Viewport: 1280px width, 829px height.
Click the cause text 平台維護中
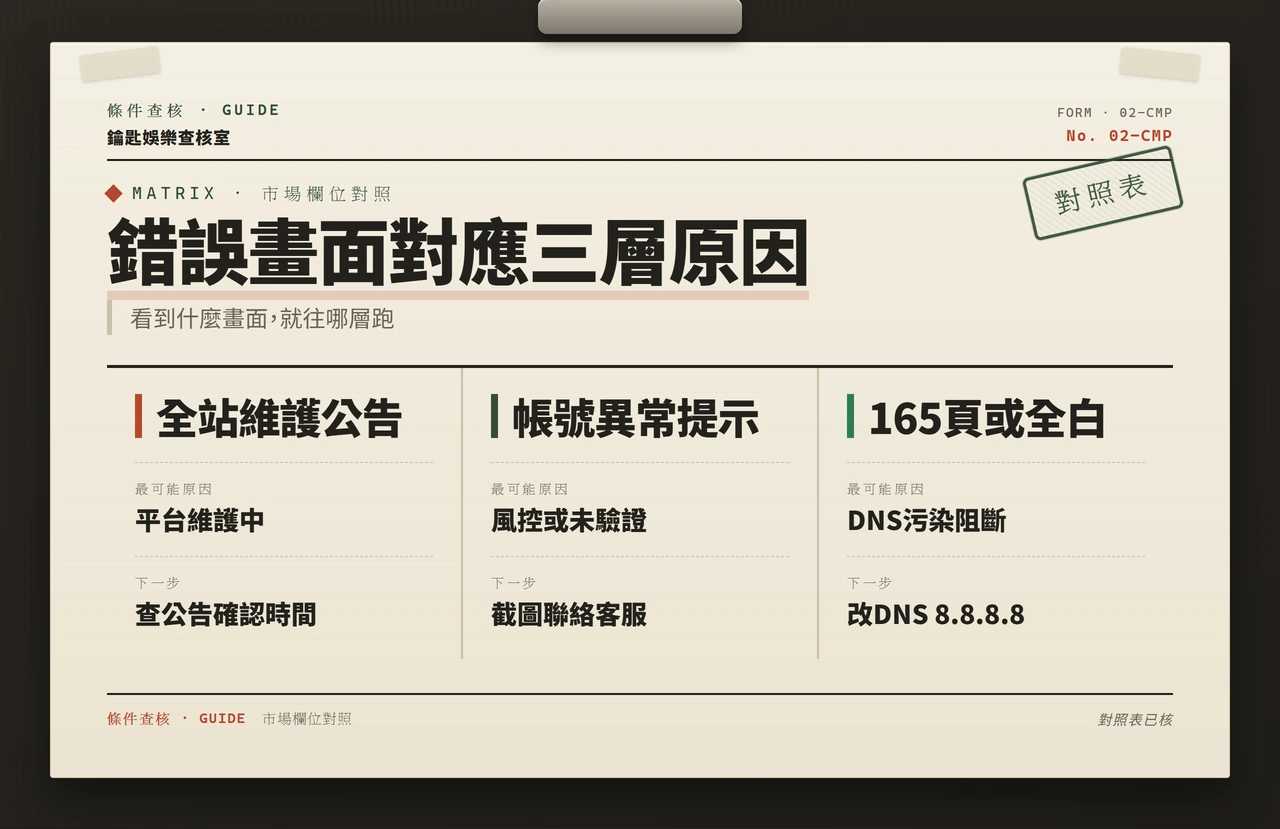[x=200, y=521]
